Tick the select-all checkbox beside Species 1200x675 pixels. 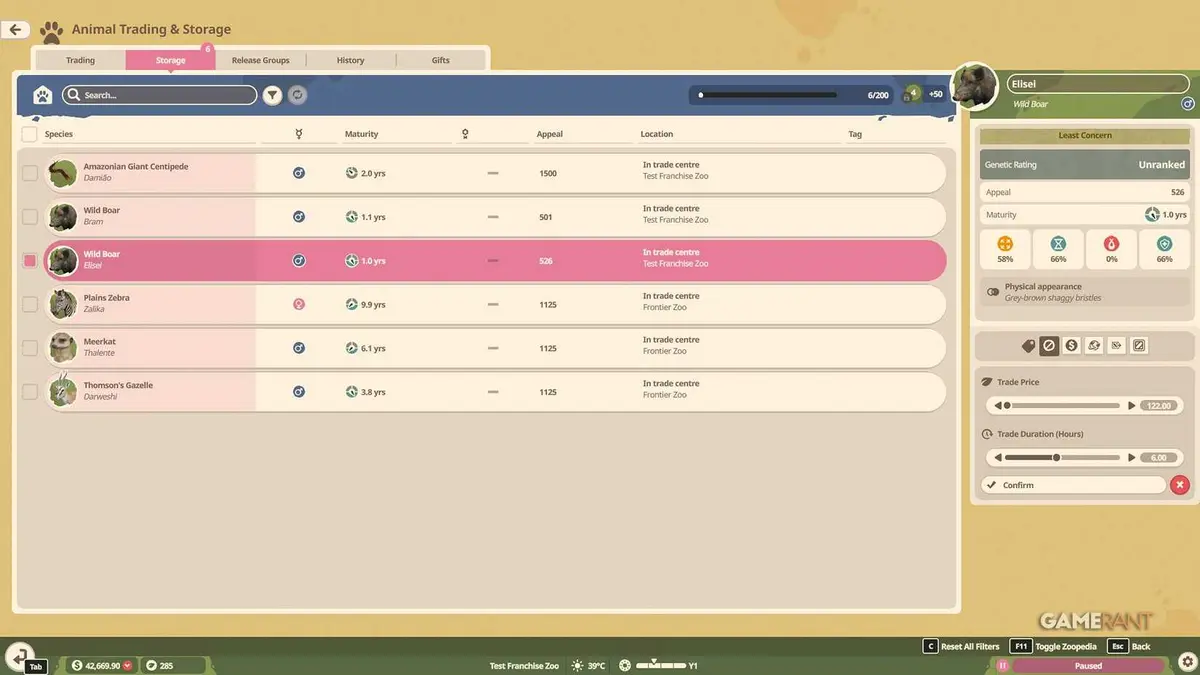(x=29, y=134)
